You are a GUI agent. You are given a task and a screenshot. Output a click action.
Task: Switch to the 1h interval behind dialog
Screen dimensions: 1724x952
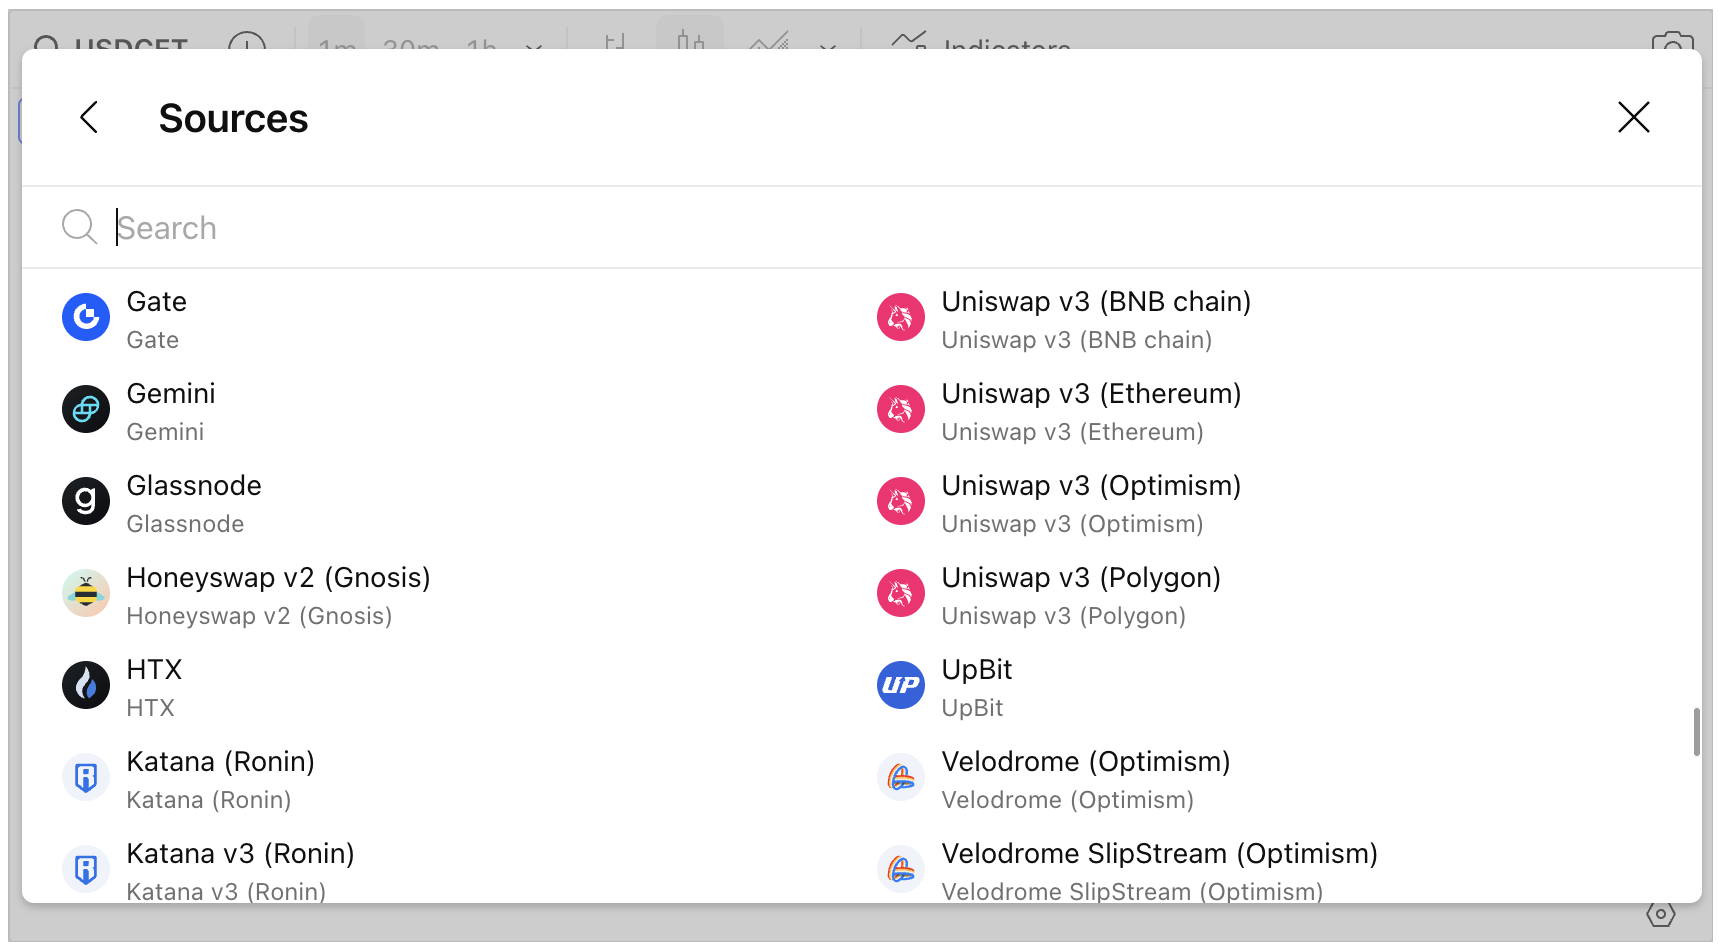(481, 44)
